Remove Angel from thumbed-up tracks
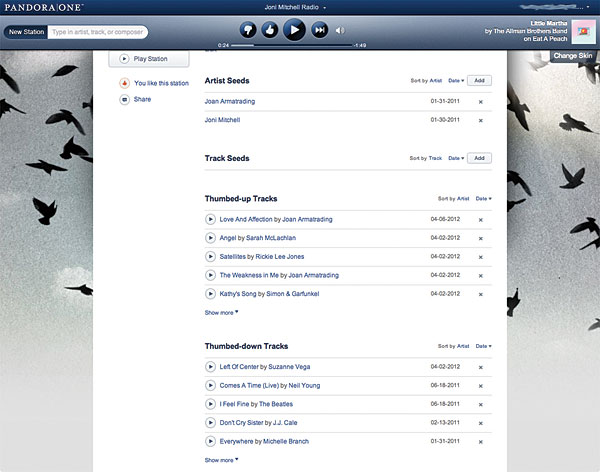The height and width of the screenshot is (472, 600). click(481, 238)
